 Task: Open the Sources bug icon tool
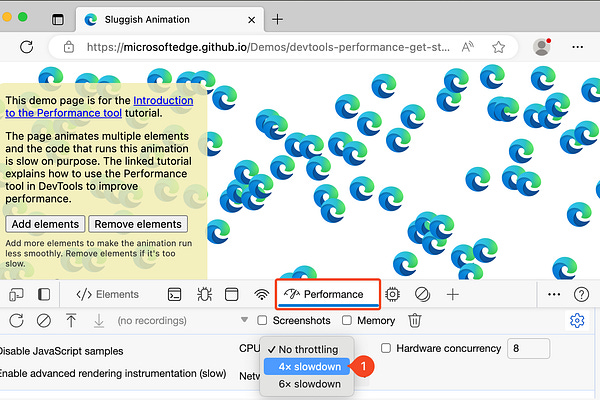pyautogui.click(x=204, y=294)
